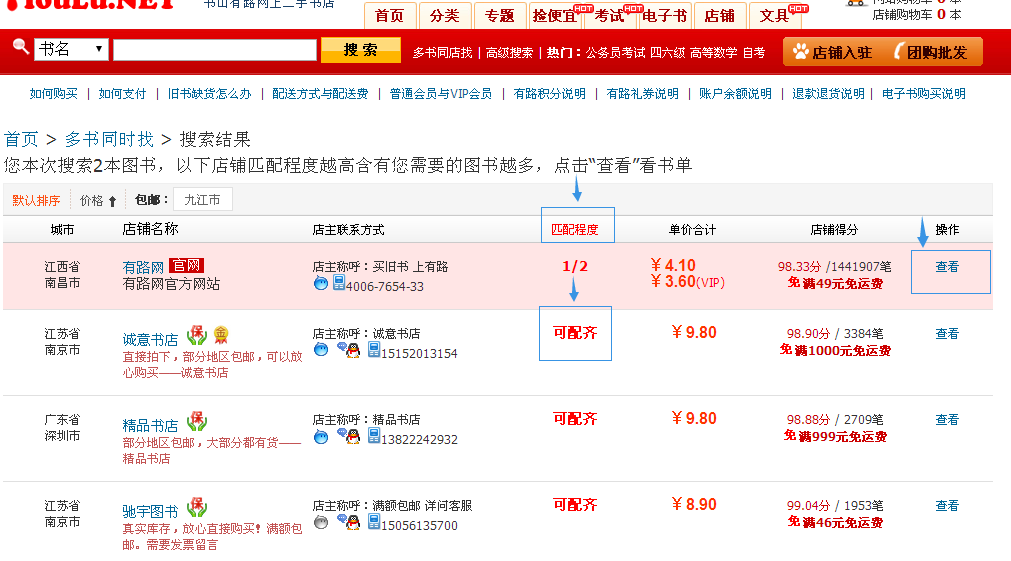Sort results by 价格
The height and width of the screenshot is (561, 1011).
point(92,201)
